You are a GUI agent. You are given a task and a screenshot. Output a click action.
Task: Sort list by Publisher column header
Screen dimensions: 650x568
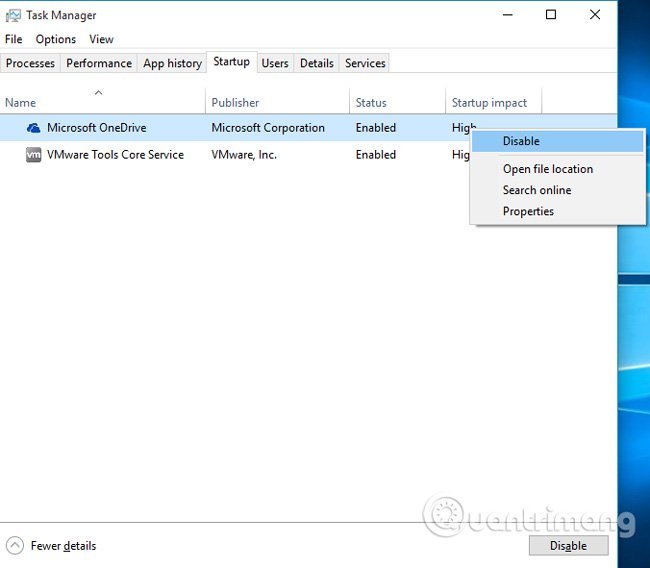pyautogui.click(x=235, y=102)
